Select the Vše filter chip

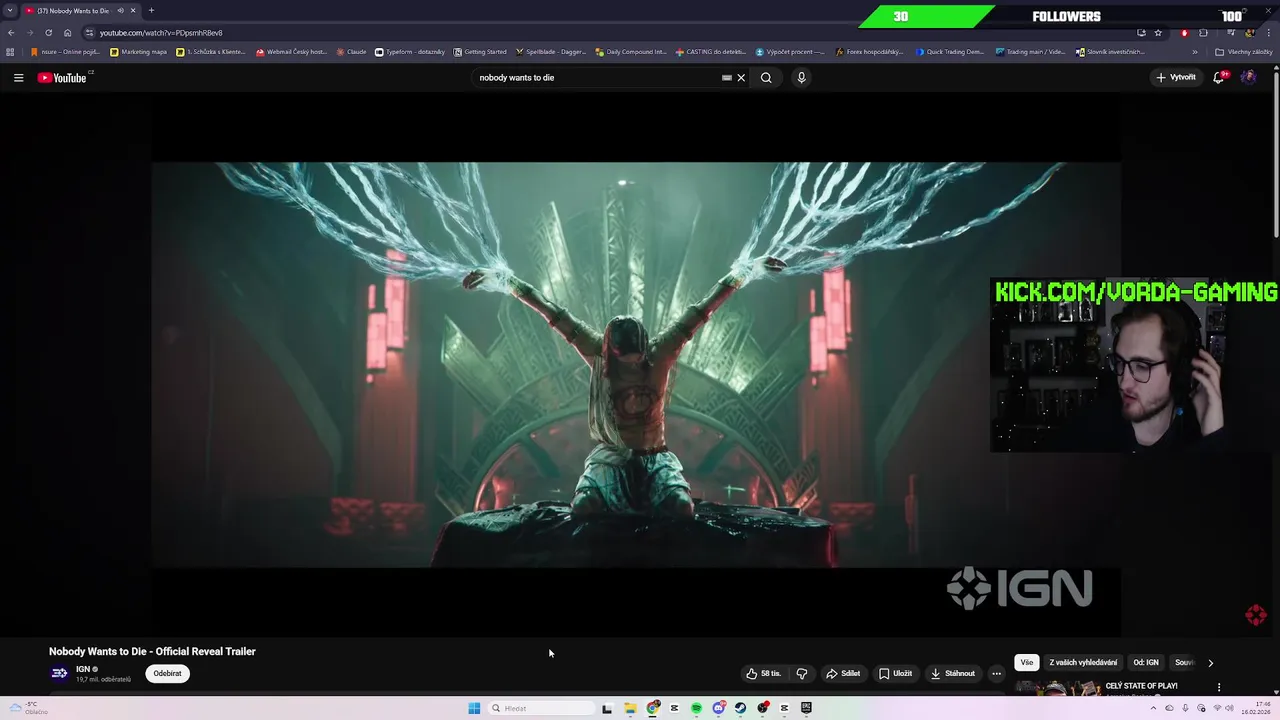[x=1026, y=662]
